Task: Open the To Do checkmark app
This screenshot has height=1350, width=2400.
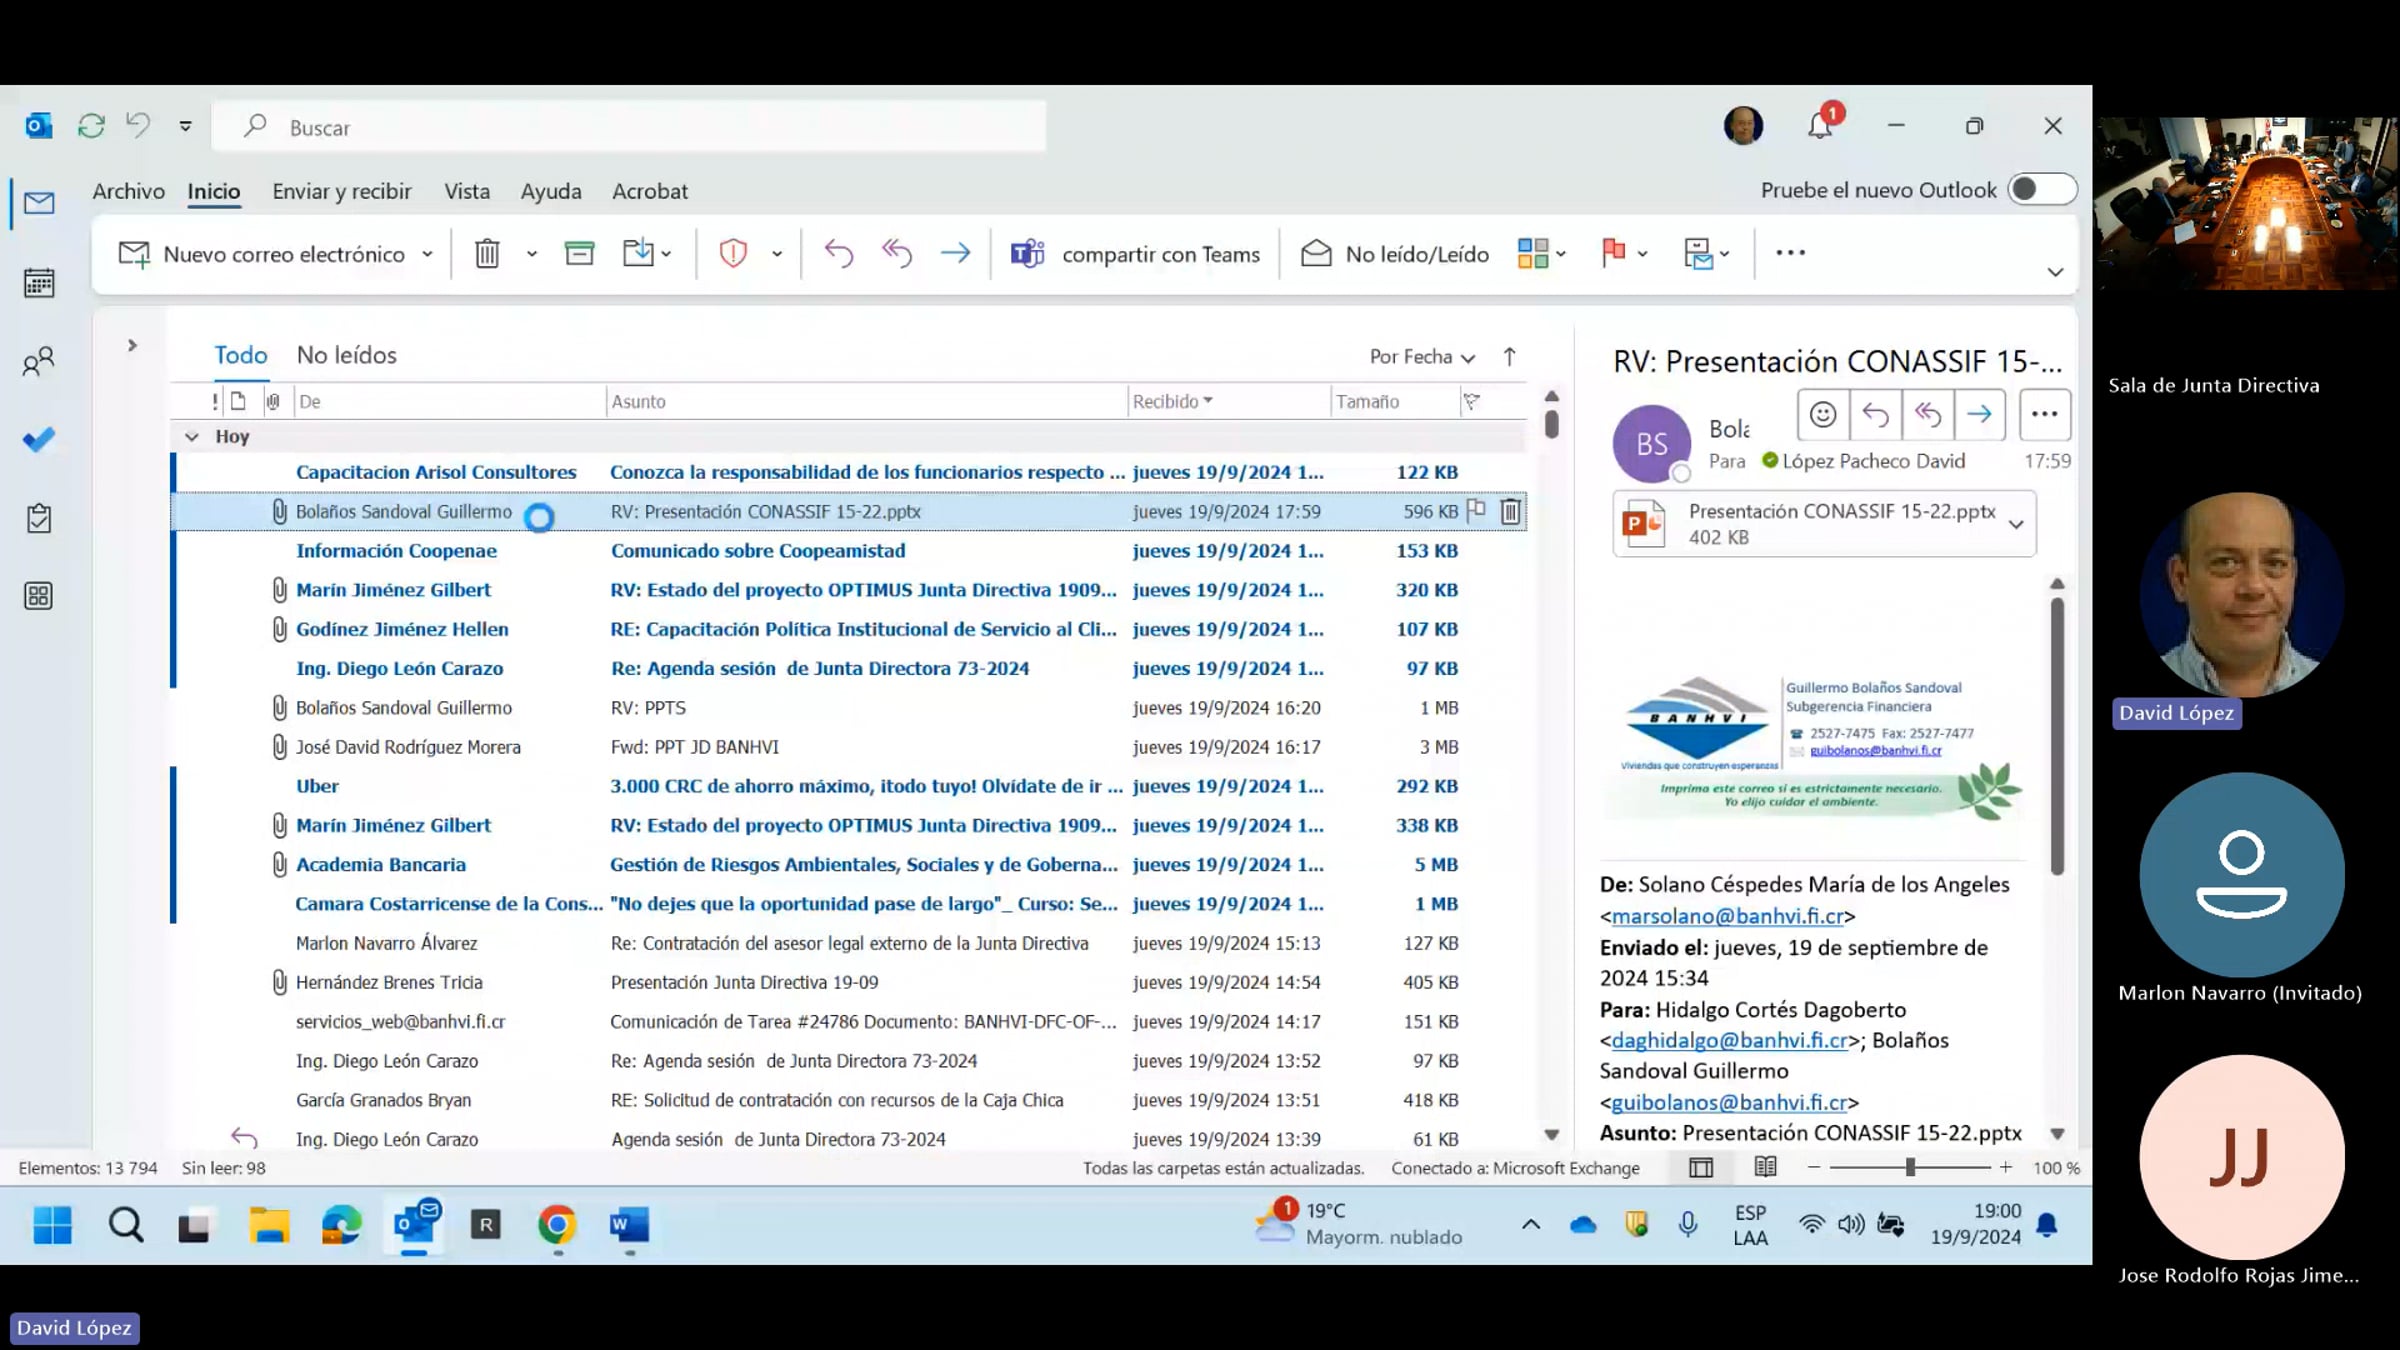Action: click(x=39, y=440)
